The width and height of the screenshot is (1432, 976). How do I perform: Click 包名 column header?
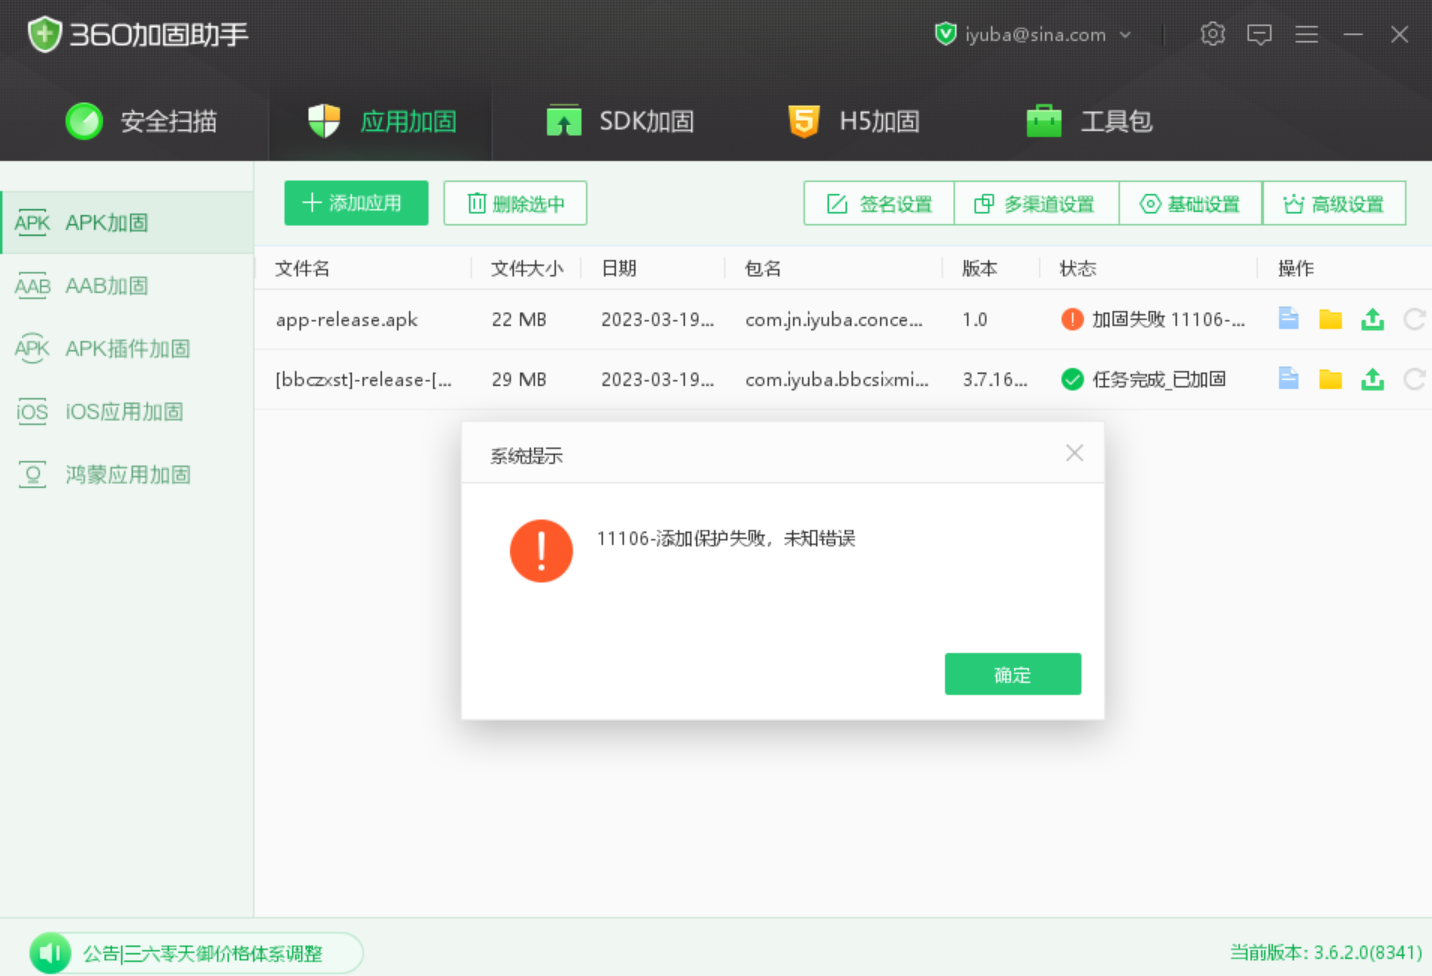(763, 268)
